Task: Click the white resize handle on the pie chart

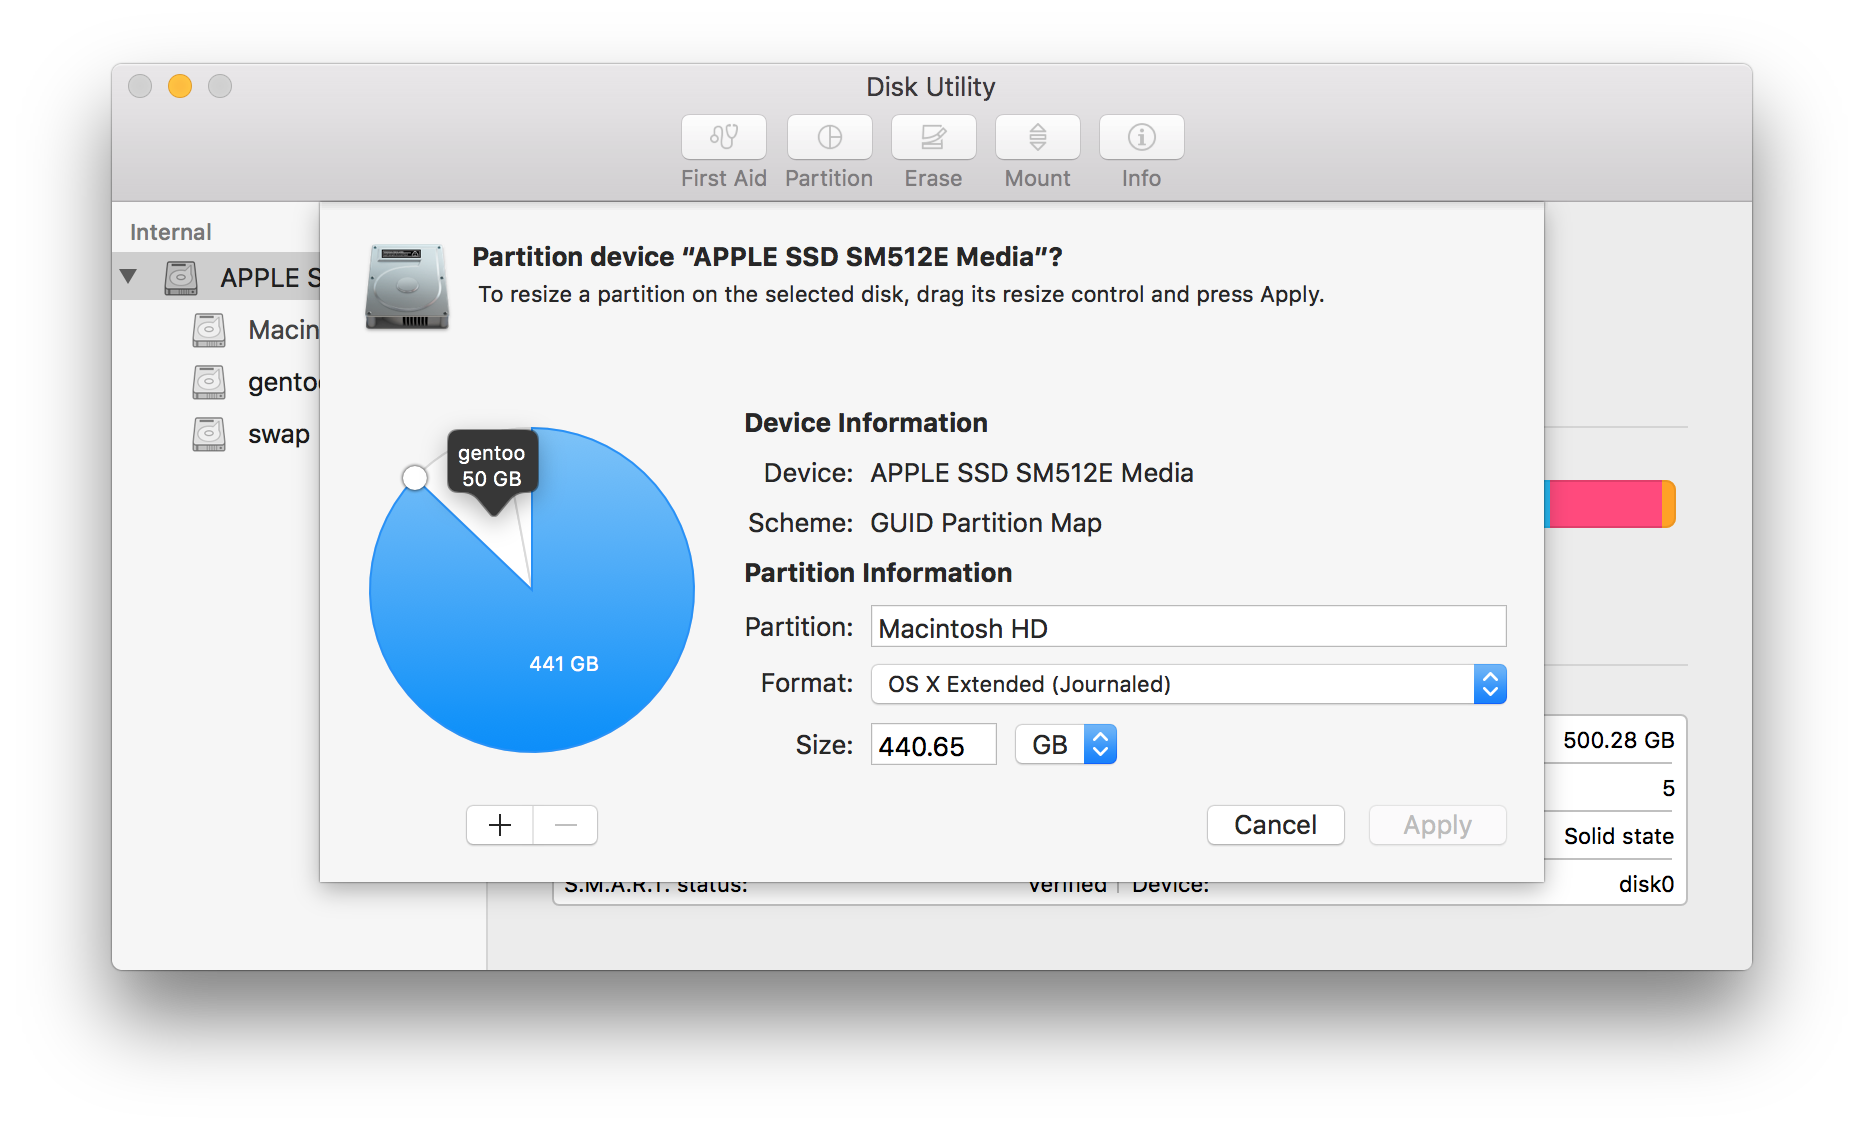Action: (415, 478)
